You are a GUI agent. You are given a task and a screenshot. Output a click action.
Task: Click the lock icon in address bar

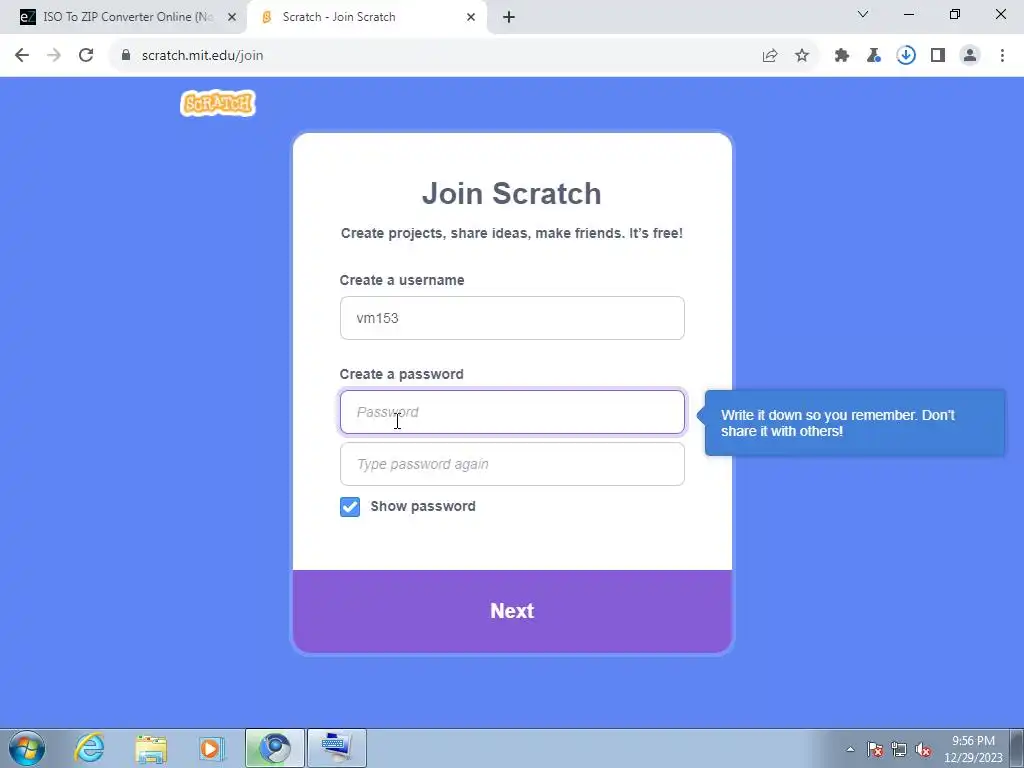tap(125, 56)
